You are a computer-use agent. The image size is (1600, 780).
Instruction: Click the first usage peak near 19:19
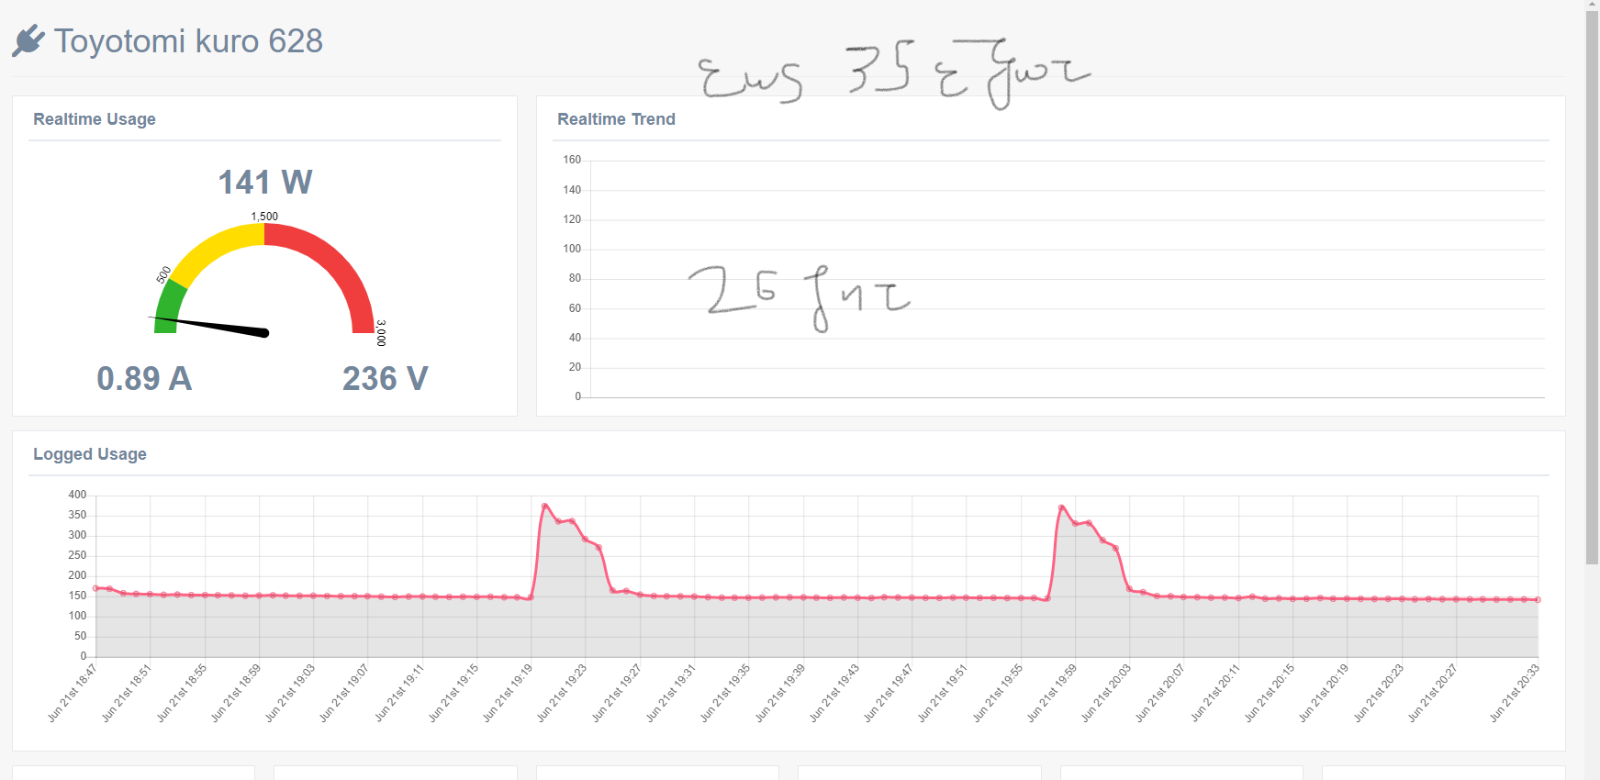point(545,506)
